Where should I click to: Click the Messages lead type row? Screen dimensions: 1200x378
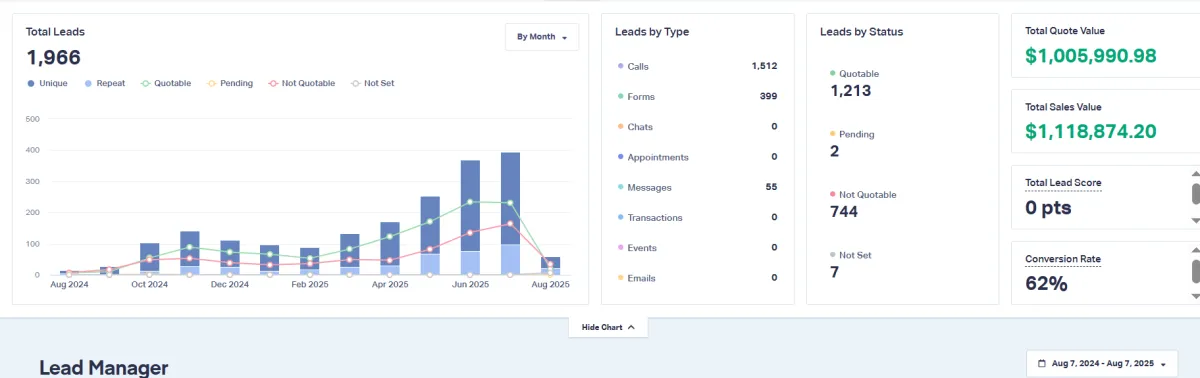coord(698,187)
